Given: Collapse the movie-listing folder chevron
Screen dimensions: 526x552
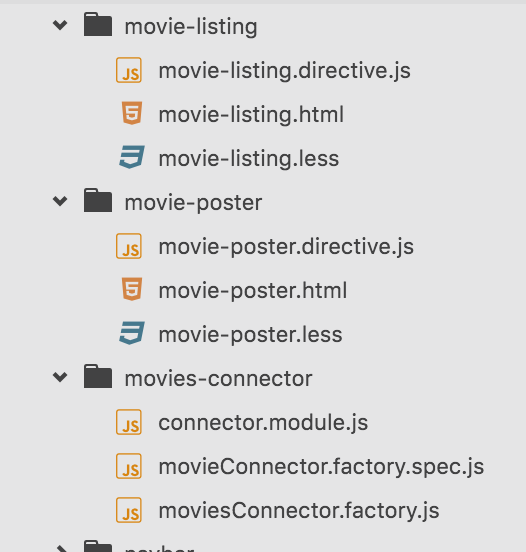Looking at the screenshot, I should (x=60, y=25).
